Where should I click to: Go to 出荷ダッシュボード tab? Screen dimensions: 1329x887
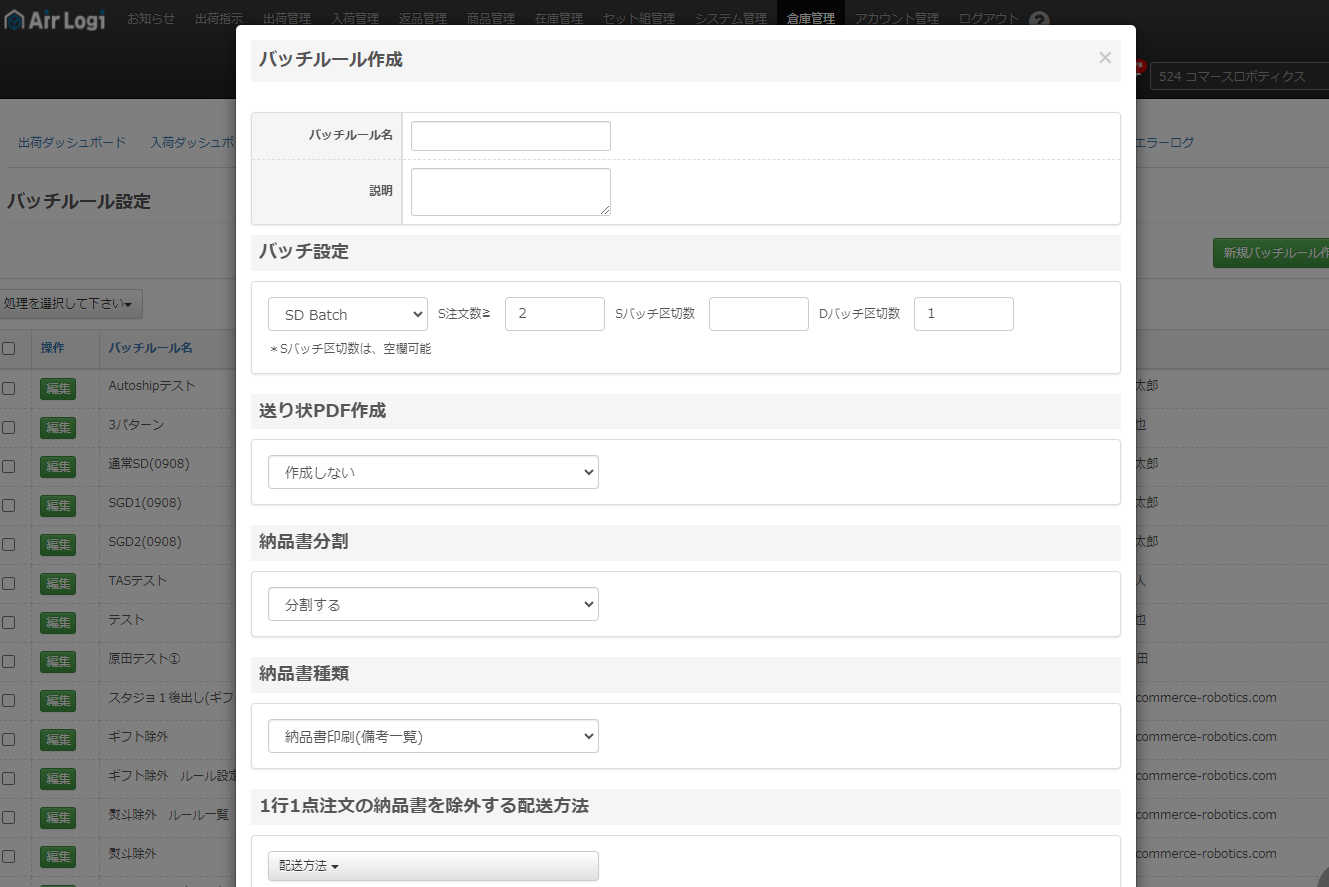coord(72,143)
